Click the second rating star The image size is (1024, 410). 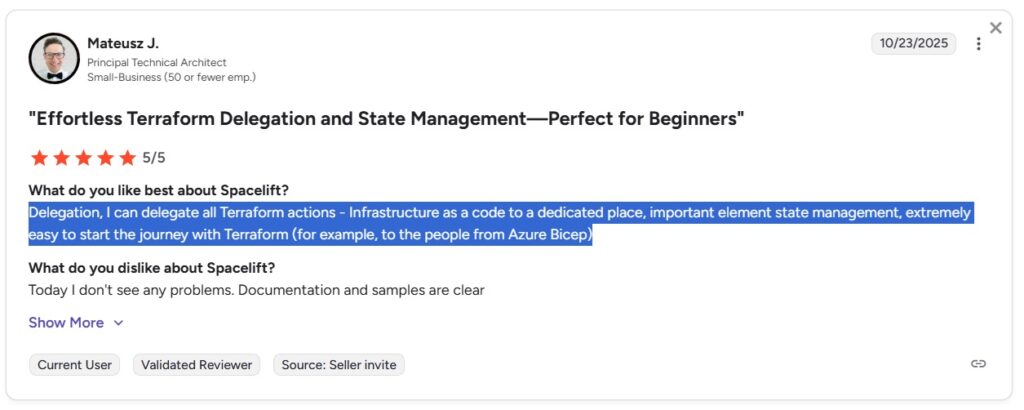pyautogui.click(x=61, y=158)
